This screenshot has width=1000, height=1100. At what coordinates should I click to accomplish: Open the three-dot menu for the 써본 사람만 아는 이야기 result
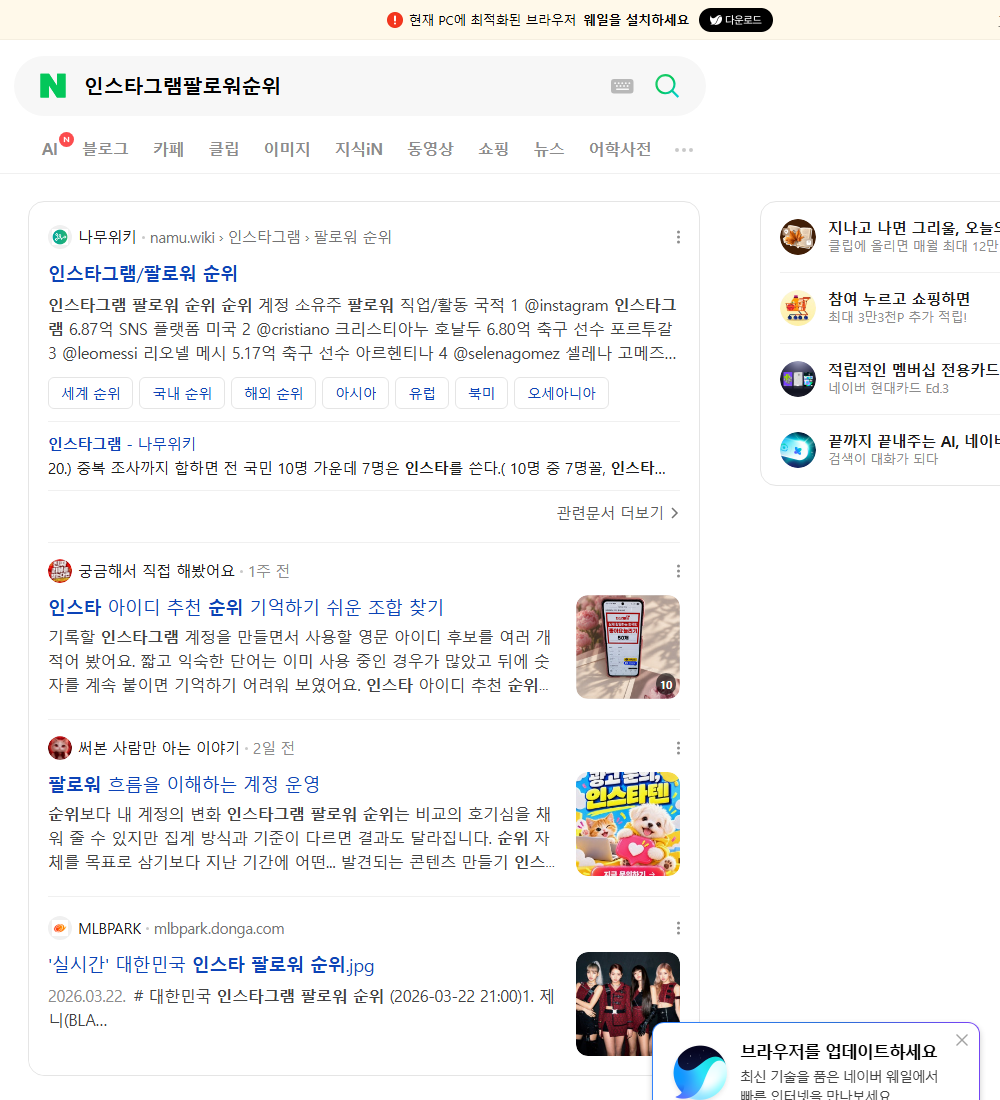coord(678,748)
